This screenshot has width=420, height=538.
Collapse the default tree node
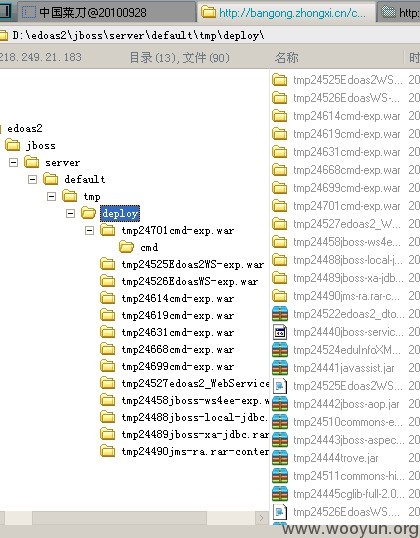(x=32, y=179)
